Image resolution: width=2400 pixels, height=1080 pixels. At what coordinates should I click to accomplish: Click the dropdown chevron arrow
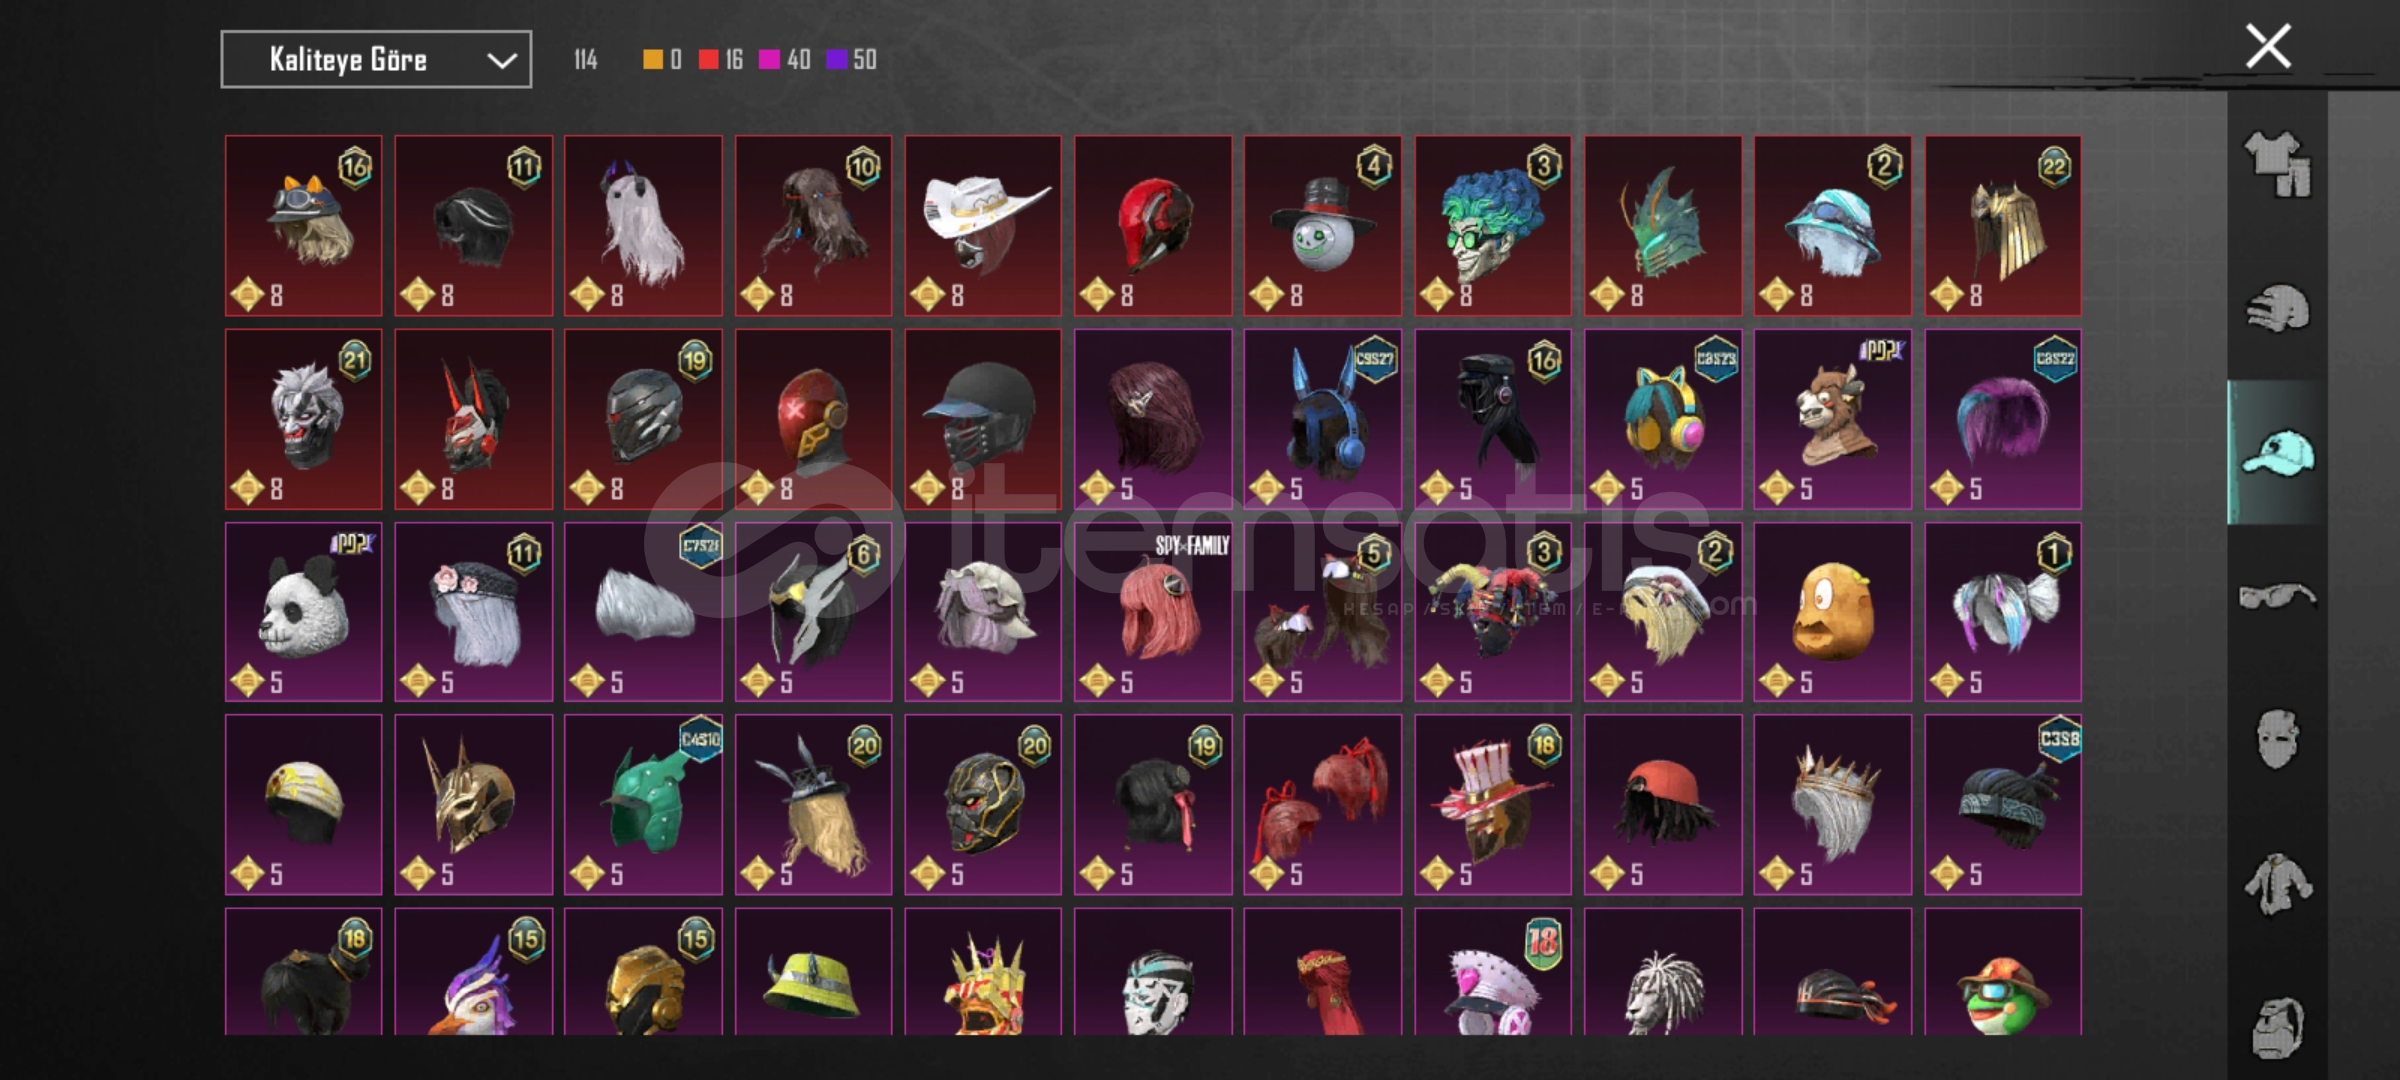pyautogui.click(x=501, y=61)
